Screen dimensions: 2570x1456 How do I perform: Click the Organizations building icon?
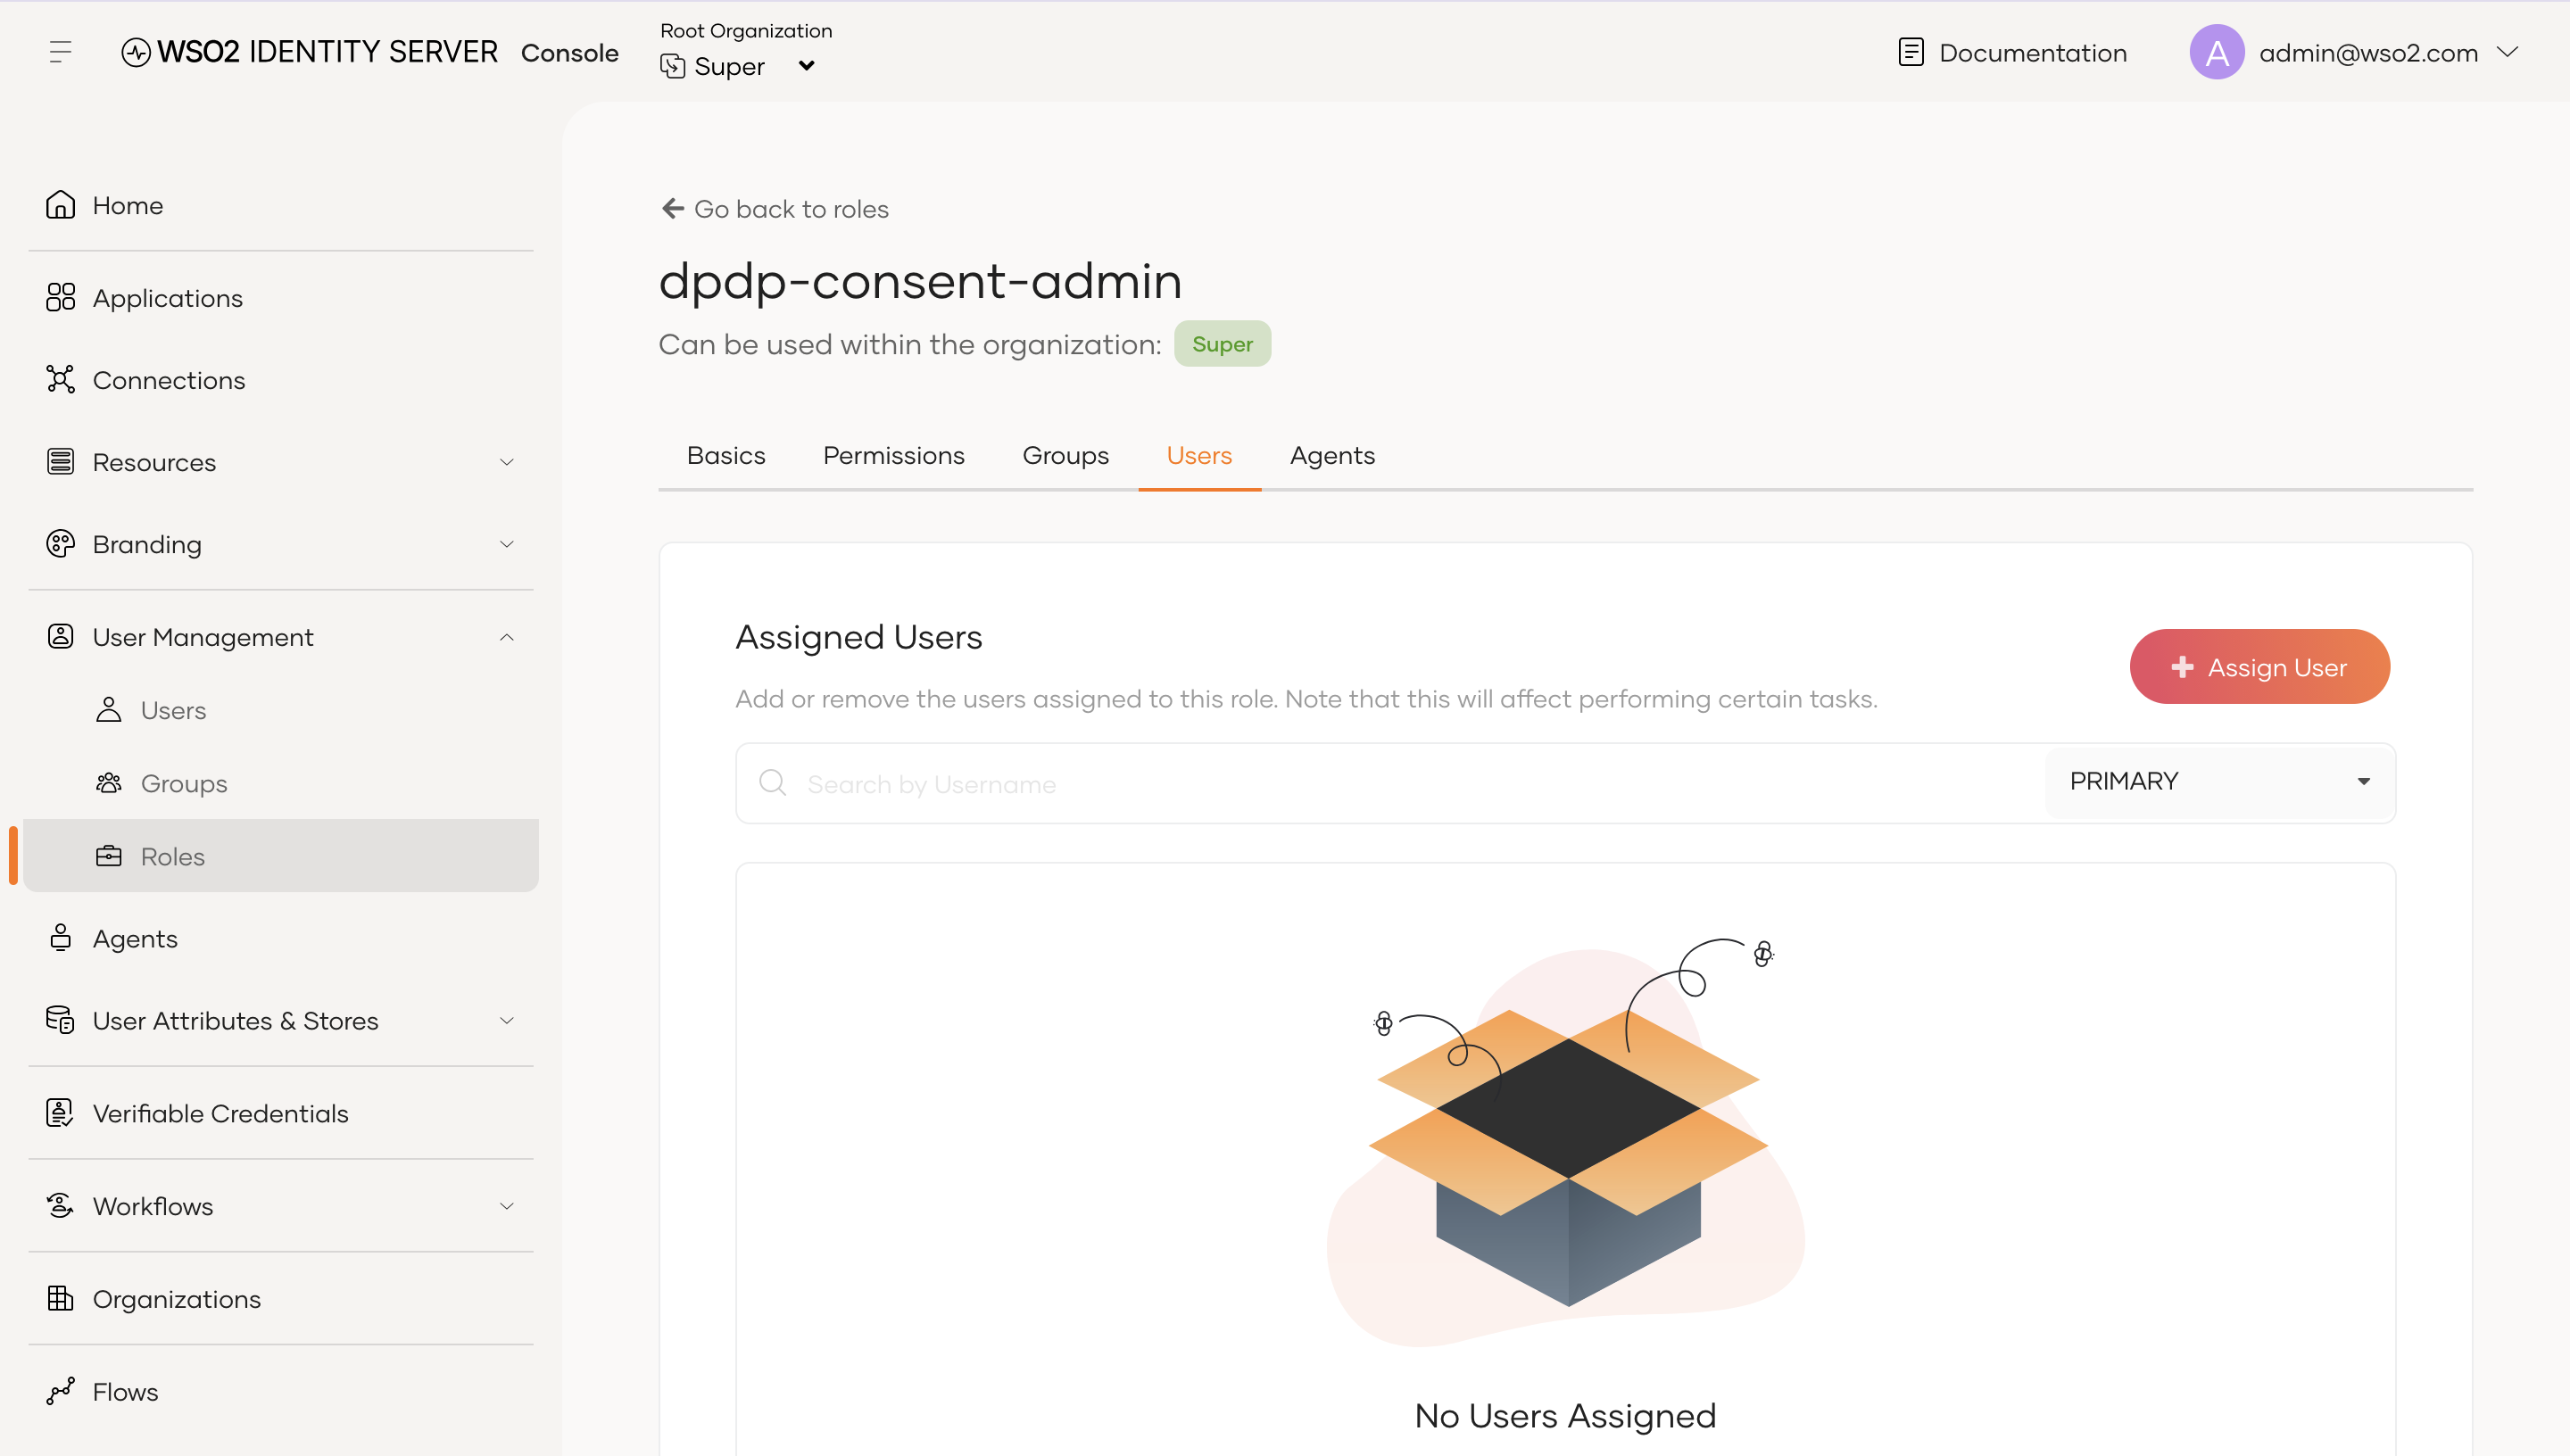[60, 1299]
